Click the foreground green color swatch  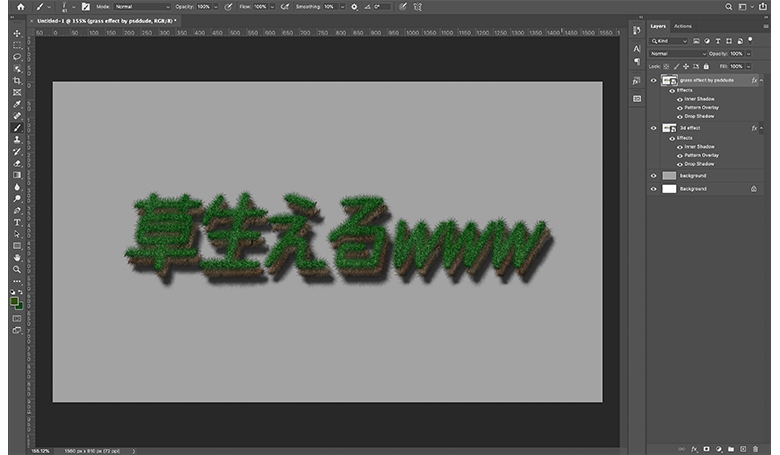pyautogui.click(x=14, y=301)
